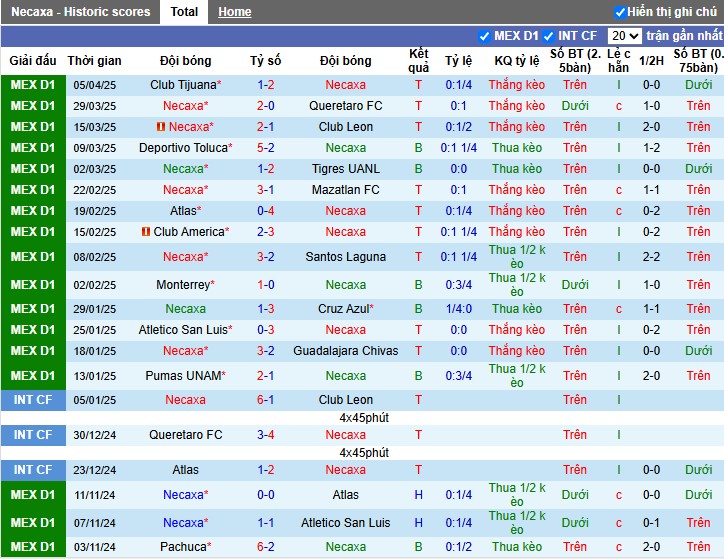The image size is (724, 559).
Task: Click Dưới in the 29/03/25 row's goals column
Action: coord(575,106)
